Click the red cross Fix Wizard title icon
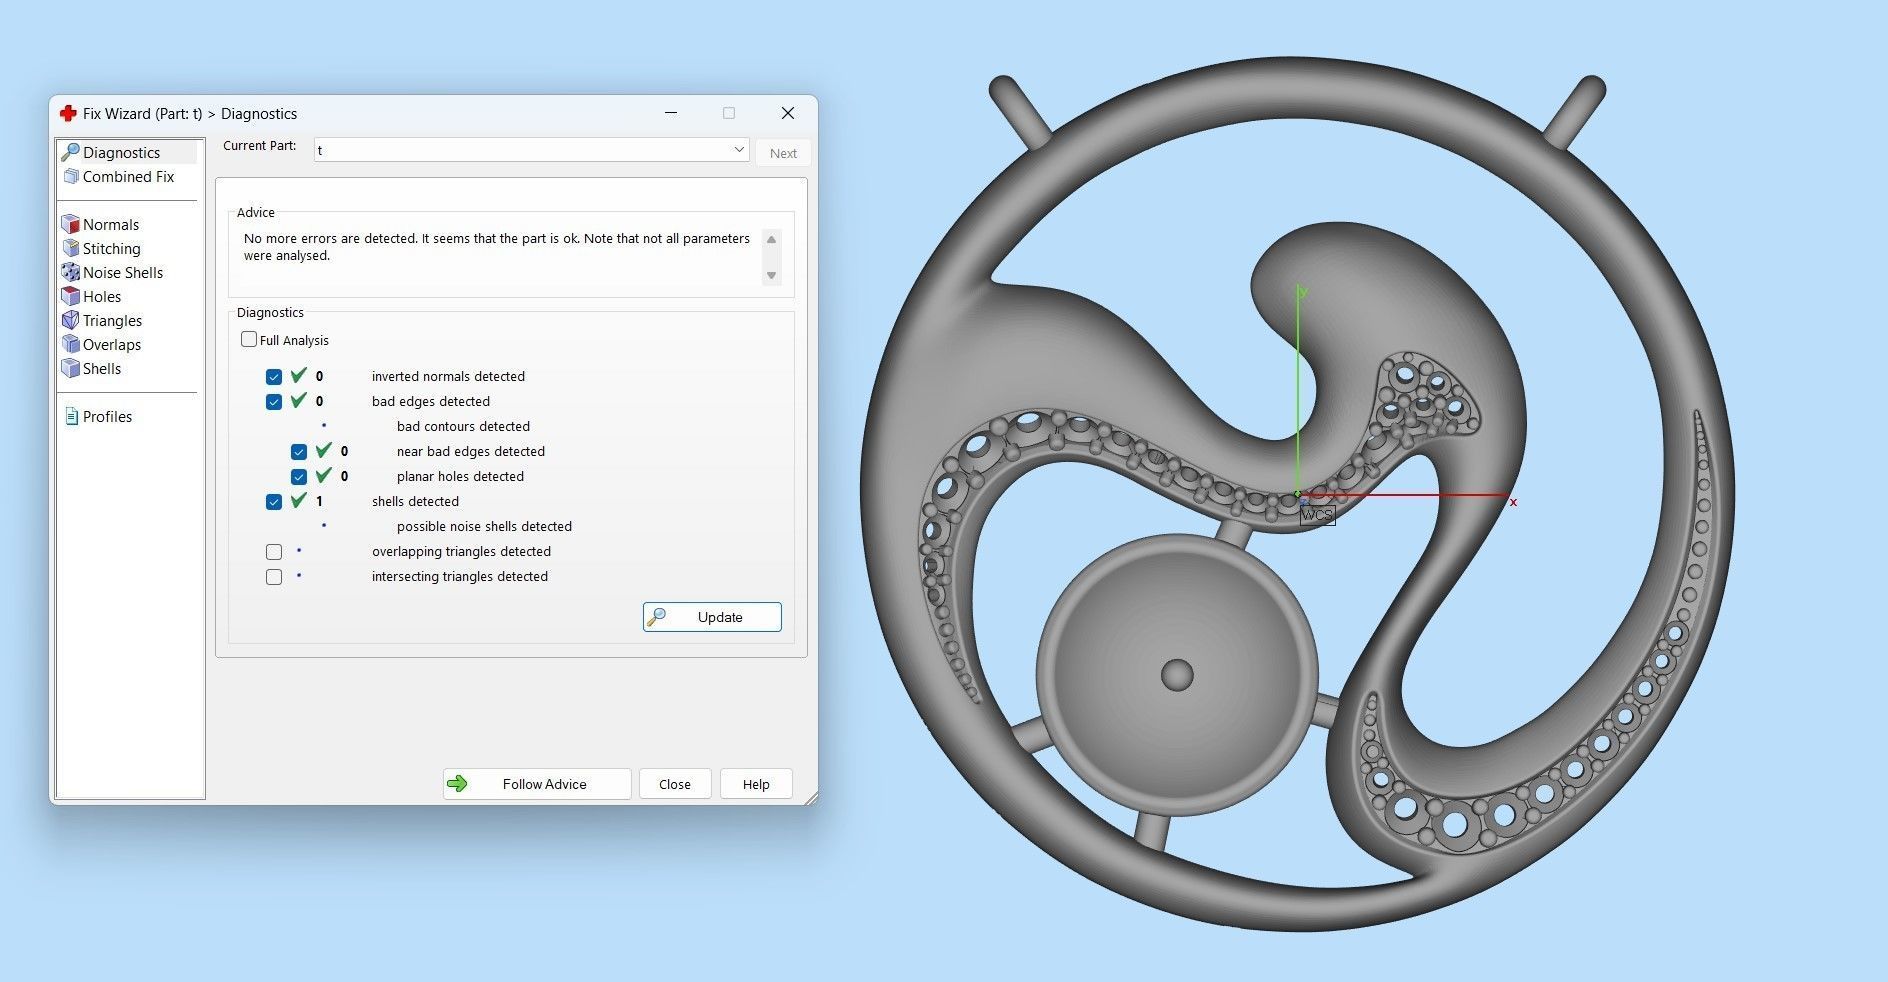 (68, 113)
